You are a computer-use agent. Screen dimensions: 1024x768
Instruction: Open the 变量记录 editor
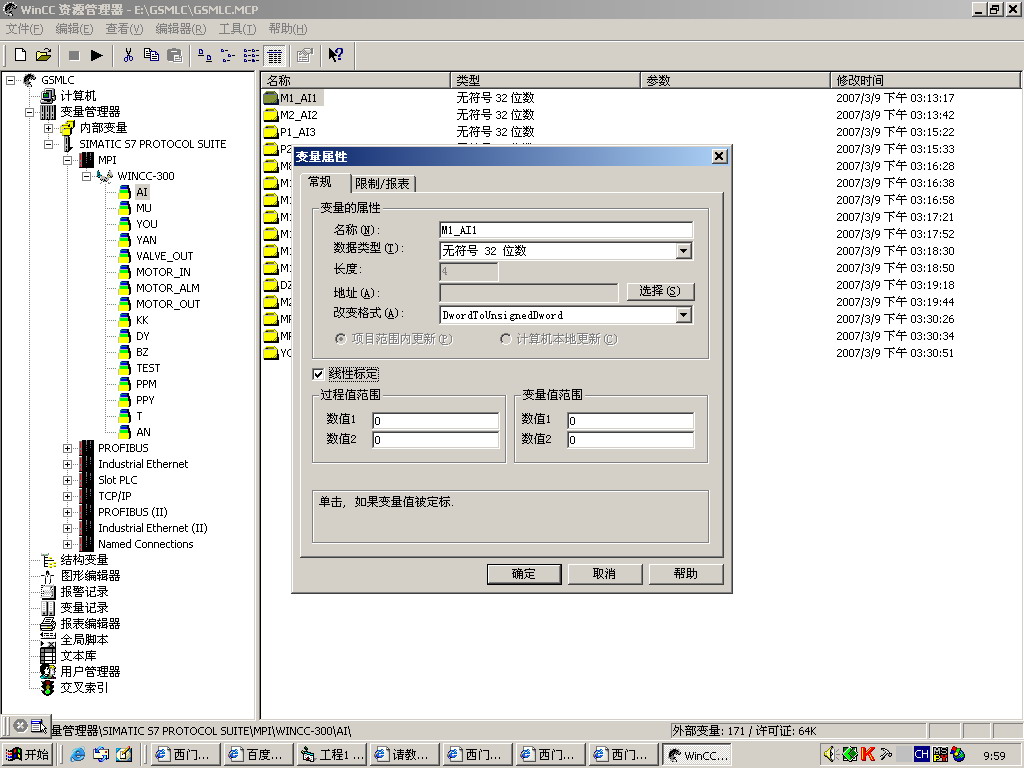84,607
